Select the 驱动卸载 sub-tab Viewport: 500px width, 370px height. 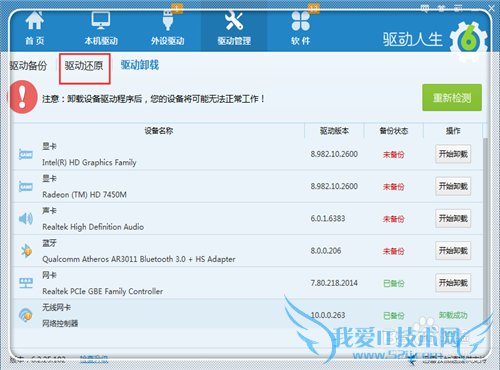140,65
